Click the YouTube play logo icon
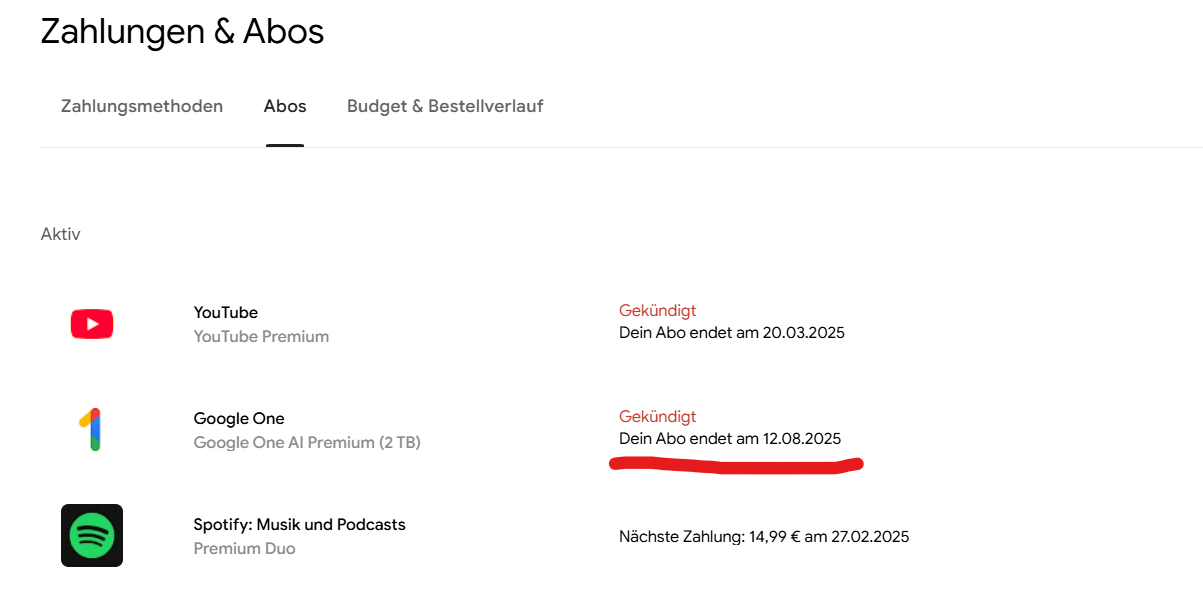The image size is (1203, 608). [x=92, y=324]
